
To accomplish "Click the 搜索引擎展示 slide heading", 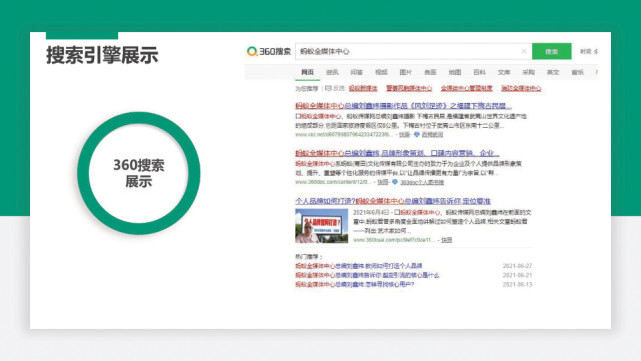I will [102, 55].
